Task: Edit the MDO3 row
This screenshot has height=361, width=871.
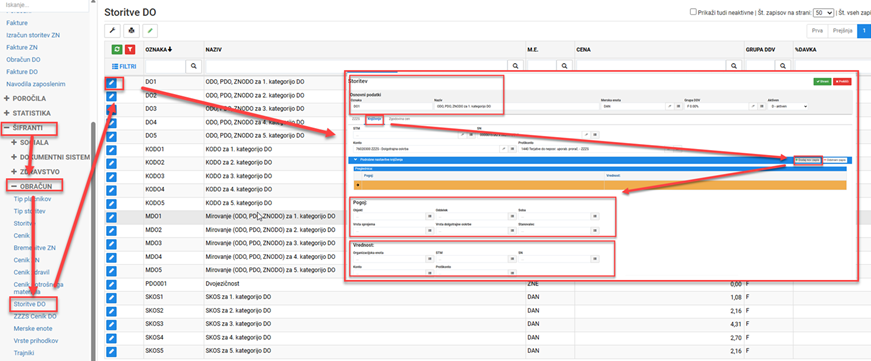Action: 112,243
